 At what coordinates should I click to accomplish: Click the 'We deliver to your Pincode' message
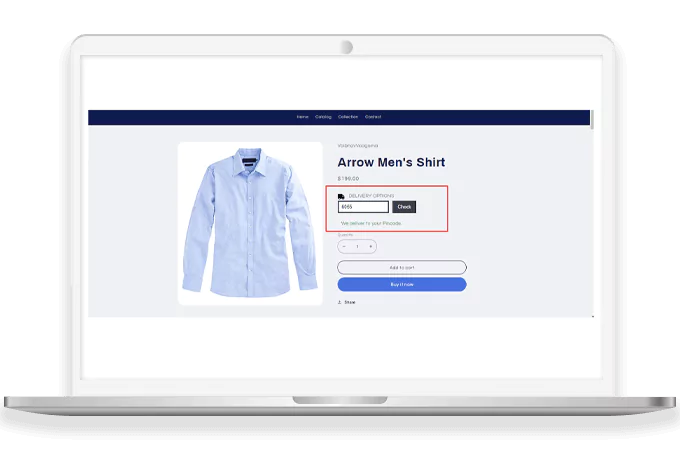point(371,223)
